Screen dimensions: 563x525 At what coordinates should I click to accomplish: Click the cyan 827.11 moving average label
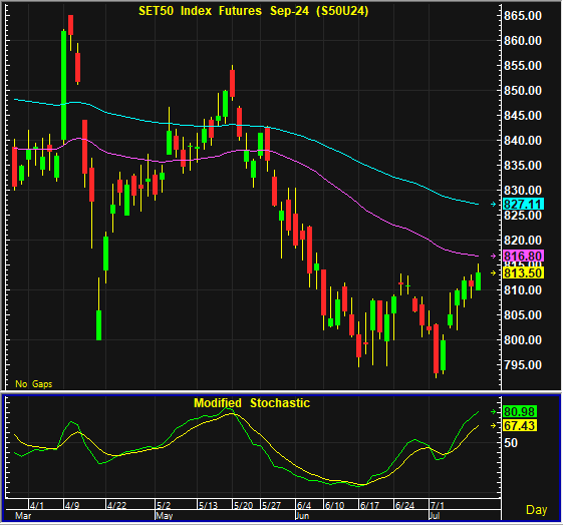524,204
